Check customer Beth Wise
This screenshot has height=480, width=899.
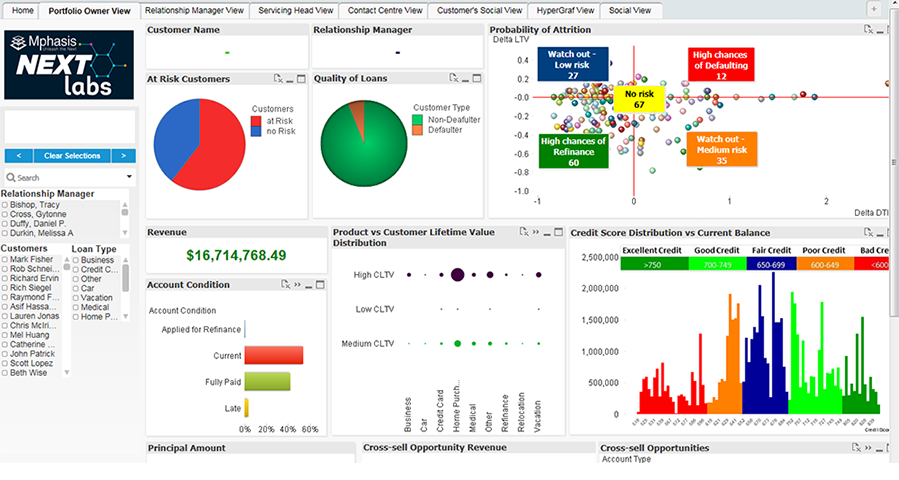pyautogui.click(x=5, y=373)
